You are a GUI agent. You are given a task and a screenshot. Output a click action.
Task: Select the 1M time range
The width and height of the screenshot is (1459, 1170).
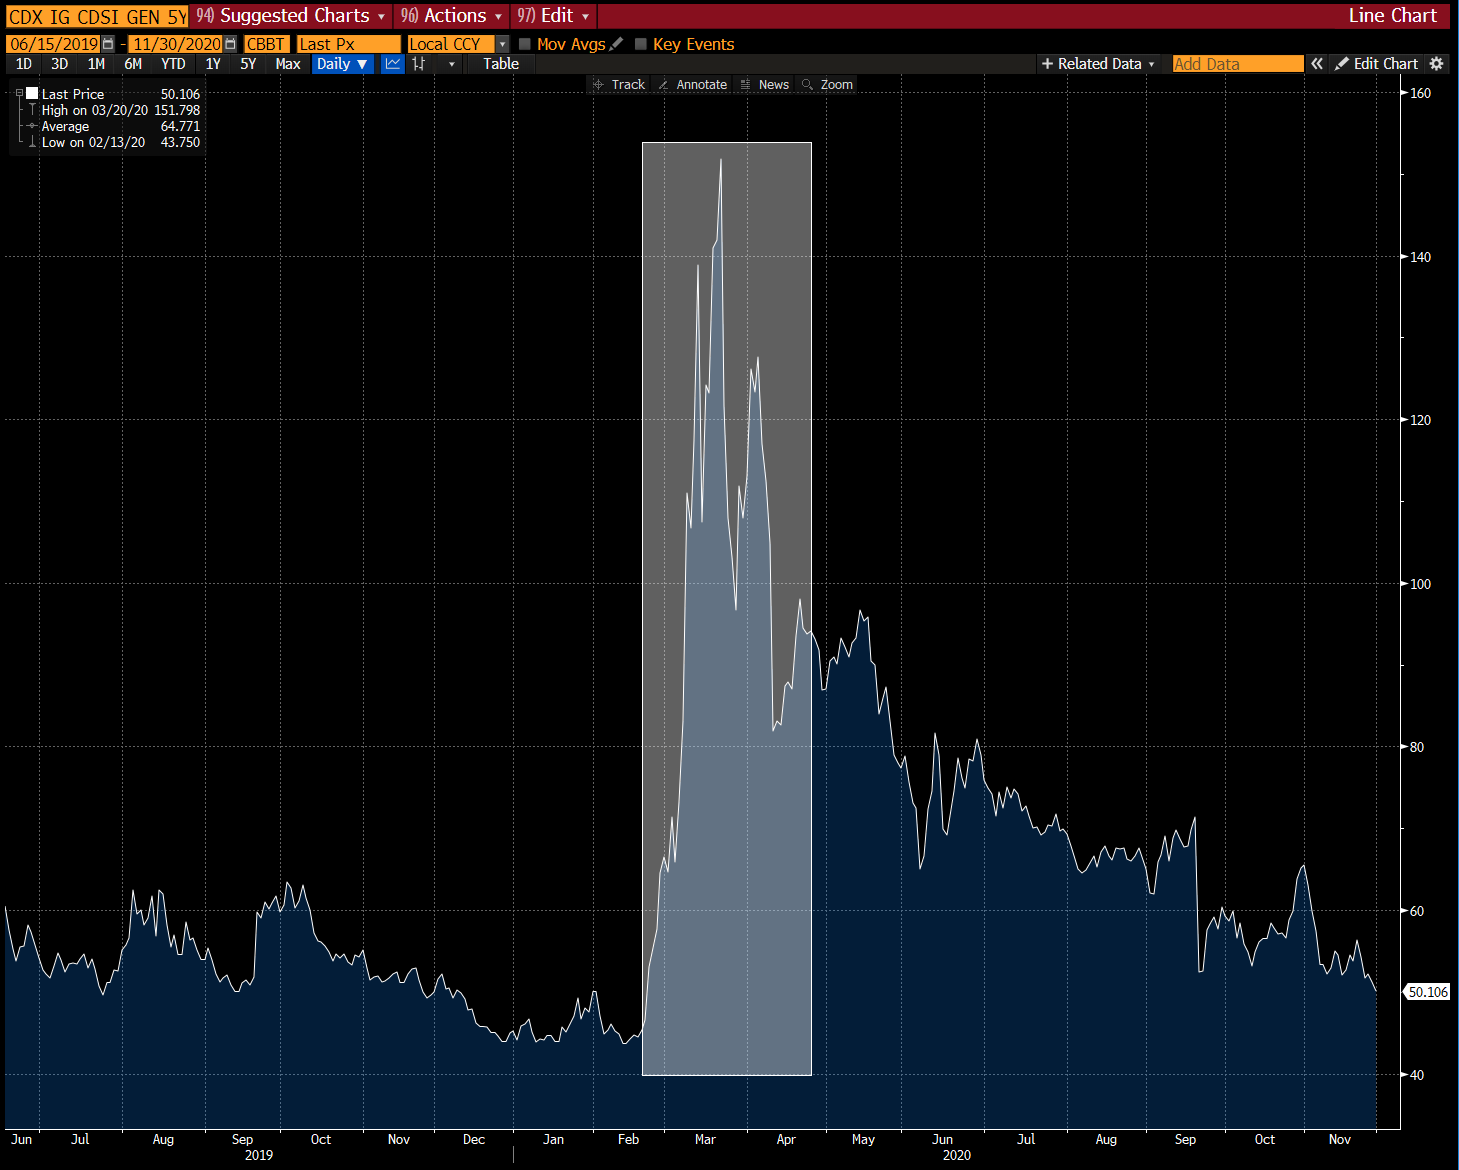96,63
